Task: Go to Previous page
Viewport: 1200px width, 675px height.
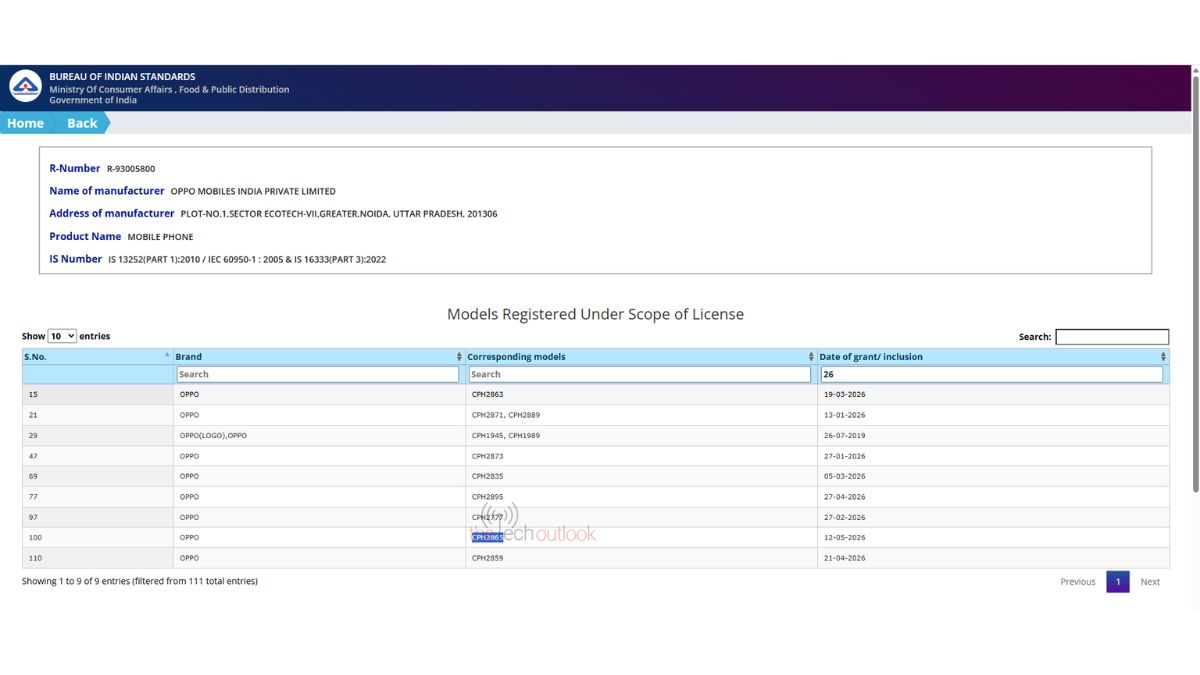Action: pos(1078,581)
